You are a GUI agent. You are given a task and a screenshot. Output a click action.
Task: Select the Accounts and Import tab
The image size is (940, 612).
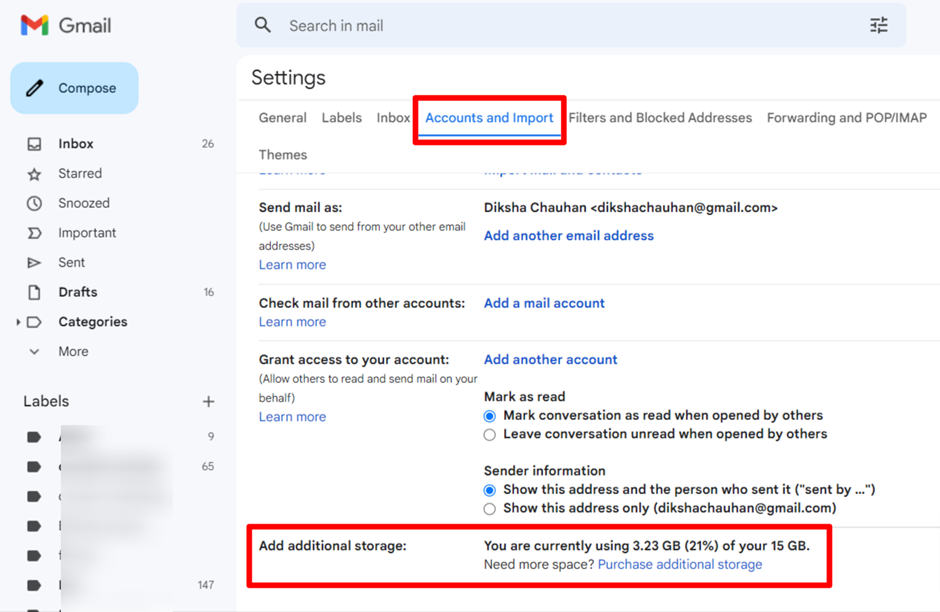coord(489,118)
